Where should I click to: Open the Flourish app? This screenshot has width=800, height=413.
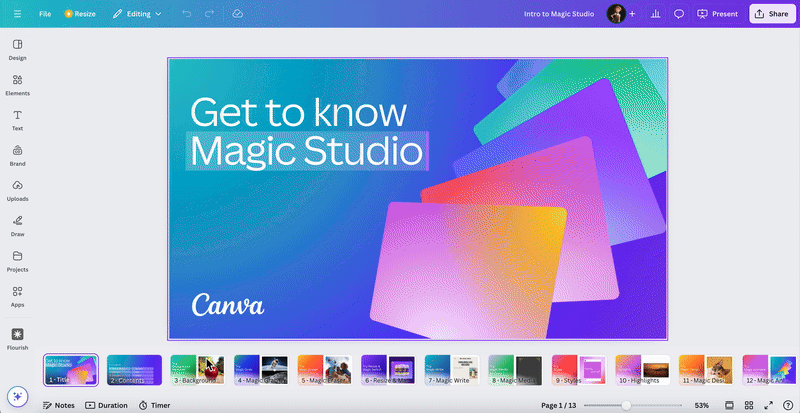pos(17,339)
